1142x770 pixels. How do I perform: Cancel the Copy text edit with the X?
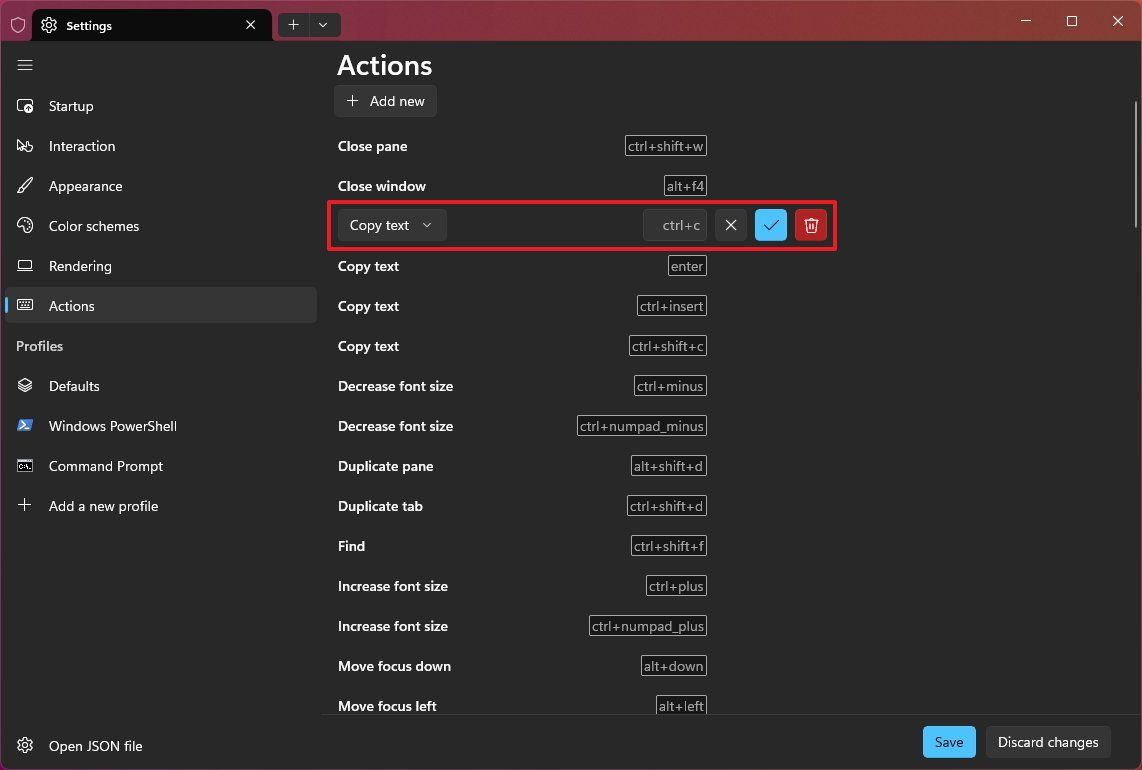coord(730,225)
